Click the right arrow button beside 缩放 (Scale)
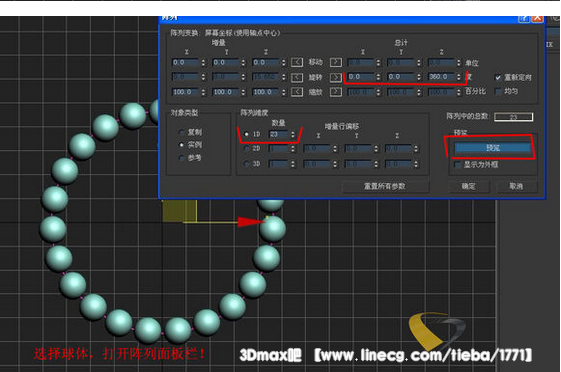This screenshot has width=561, height=372. tap(336, 92)
